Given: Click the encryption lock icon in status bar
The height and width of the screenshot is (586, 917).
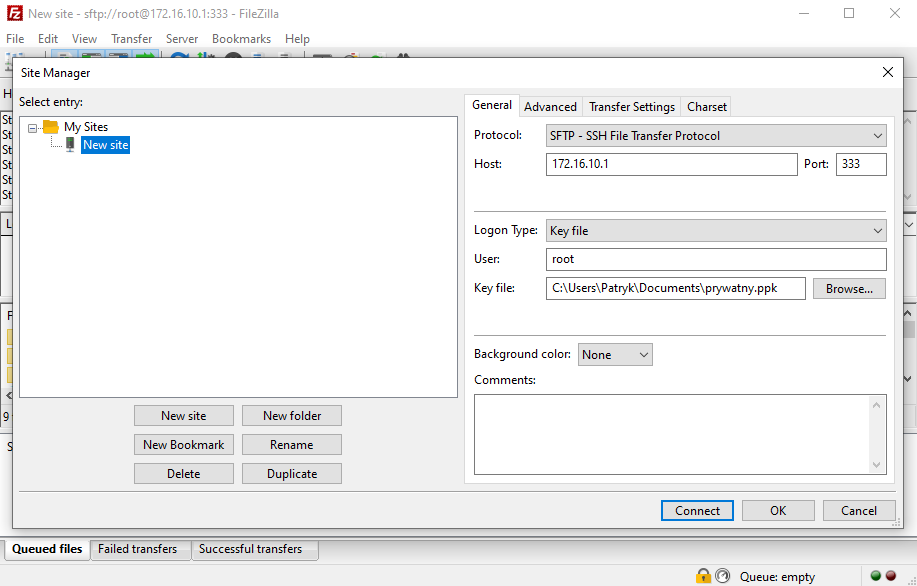Looking at the screenshot, I should click(x=703, y=576).
